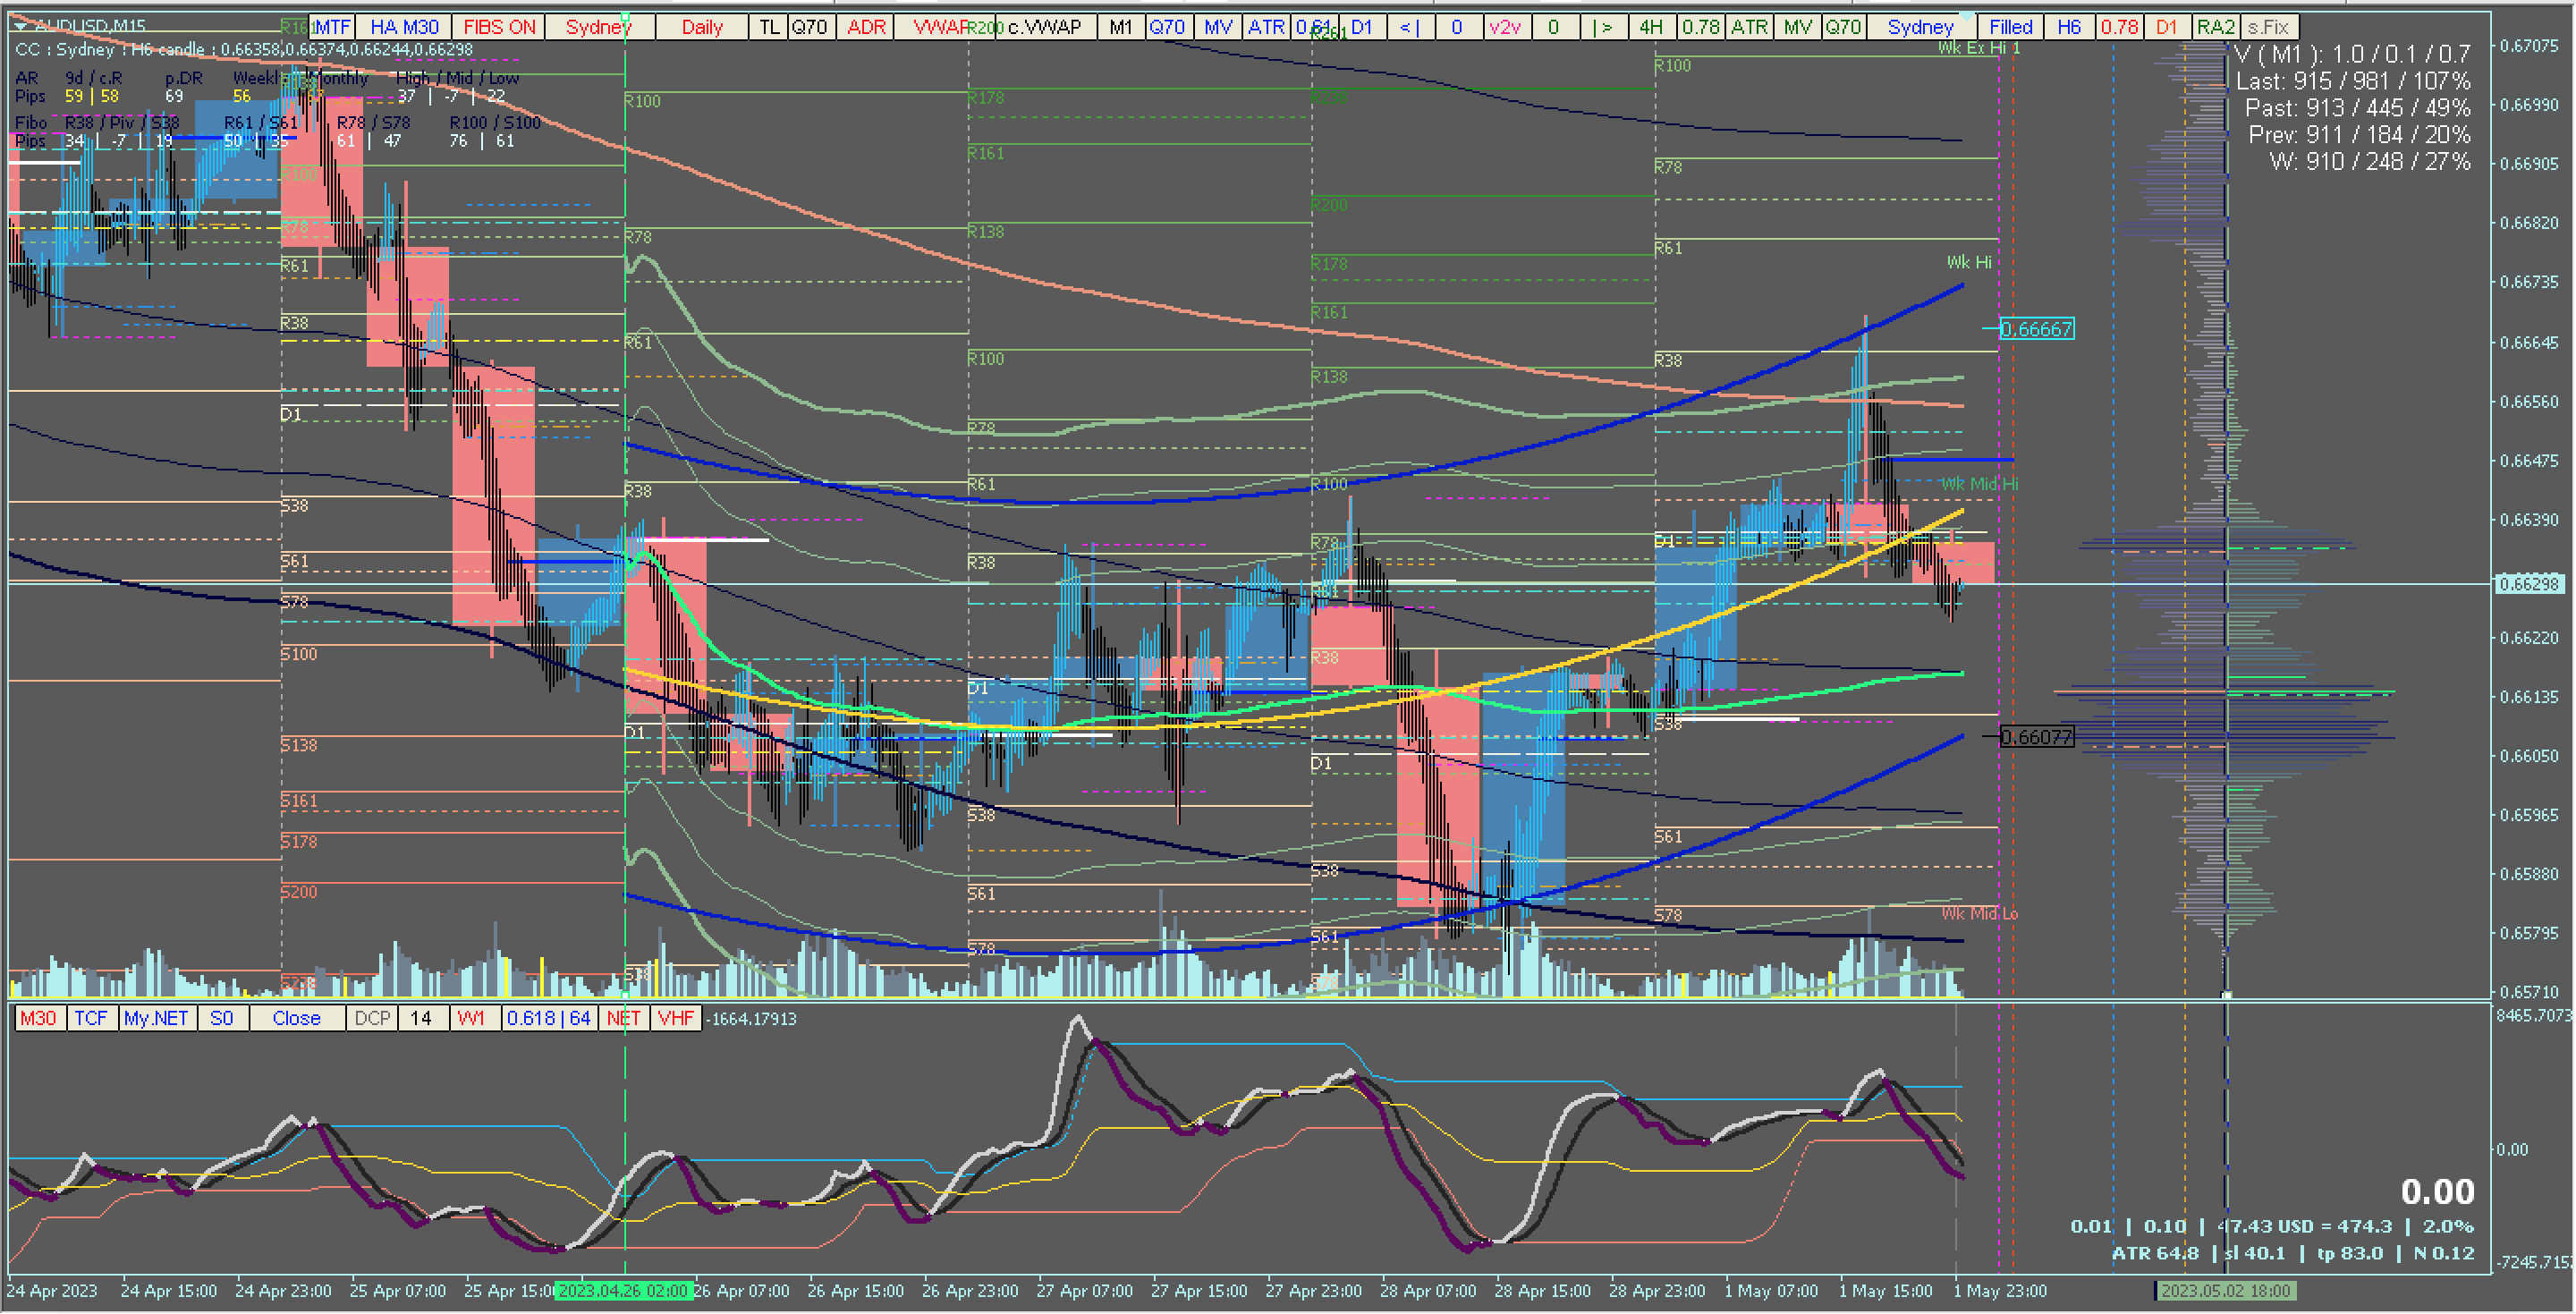
Task: Click the MTF toolbar button
Action: click(x=332, y=27)
